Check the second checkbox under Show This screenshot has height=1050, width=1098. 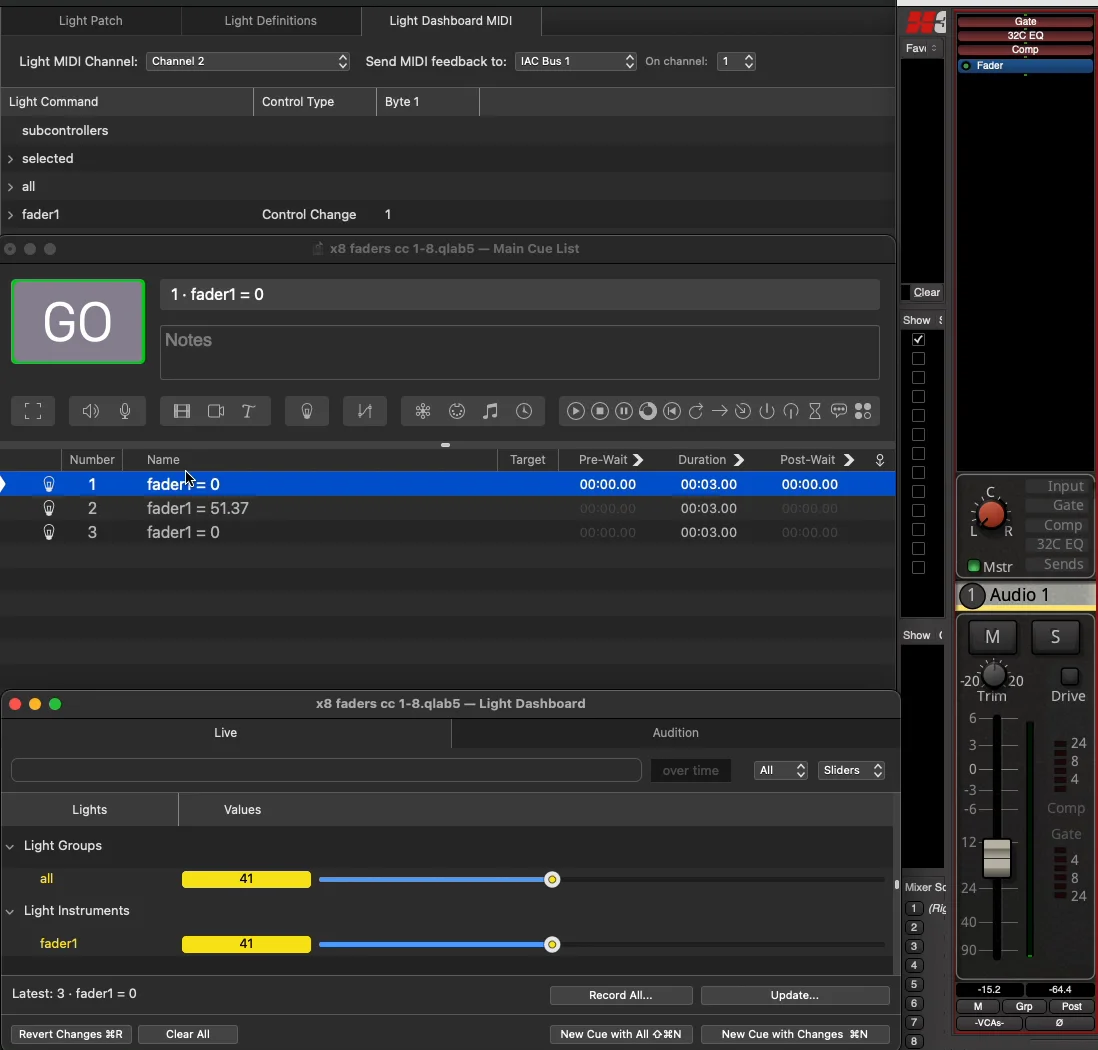pos(918,359)
